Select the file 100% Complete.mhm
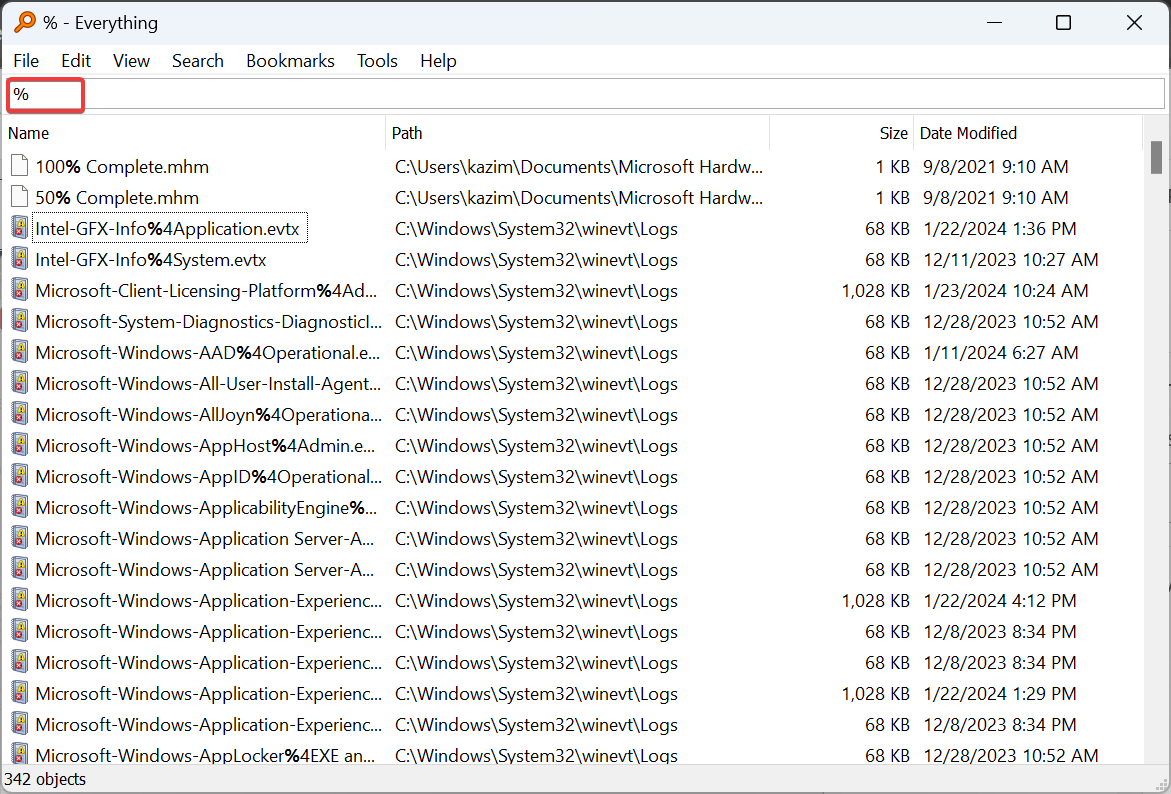1171x794 pixels. coord(122,167)
